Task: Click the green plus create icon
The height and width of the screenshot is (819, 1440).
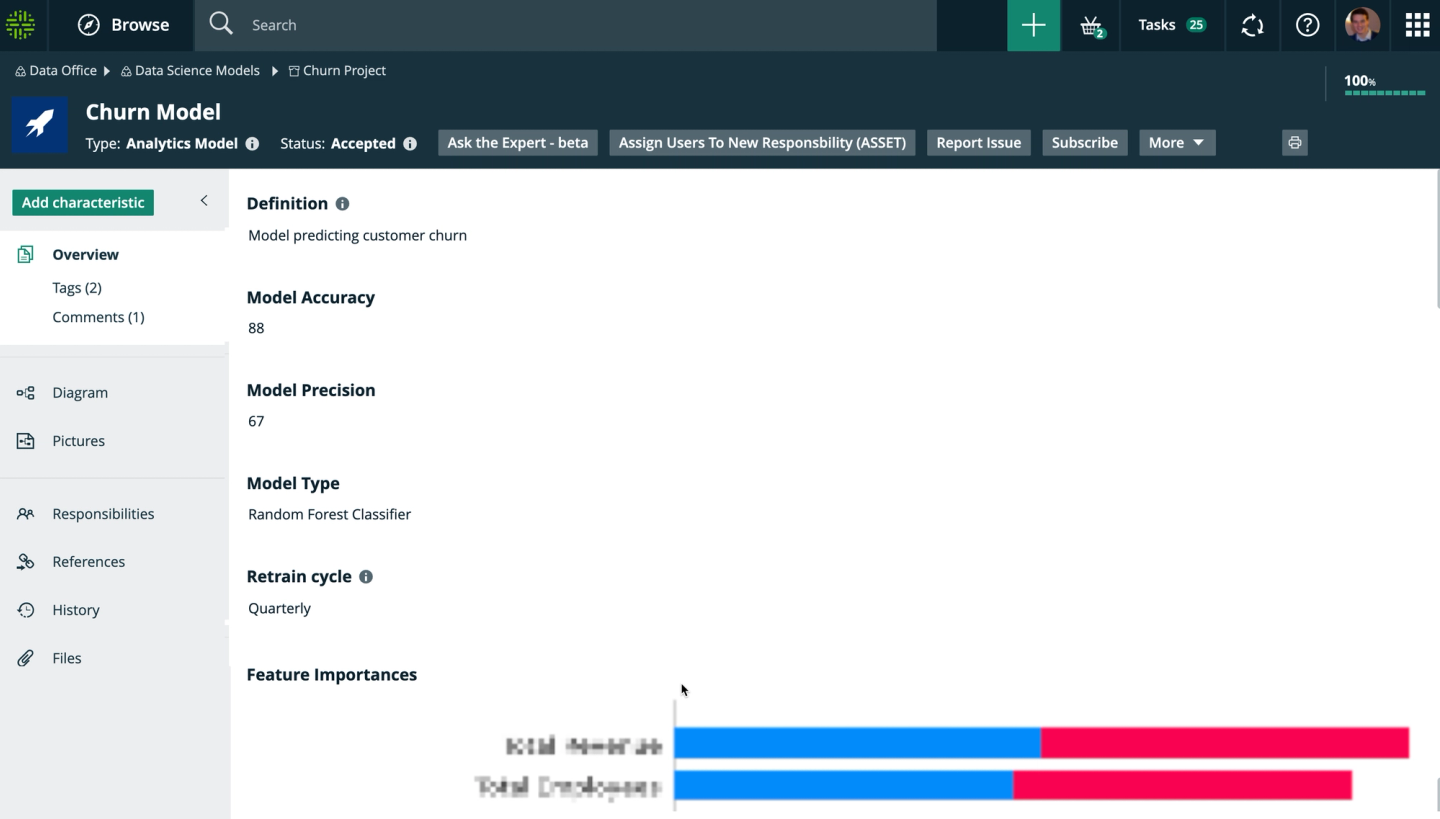Action: click(1033, 25)
